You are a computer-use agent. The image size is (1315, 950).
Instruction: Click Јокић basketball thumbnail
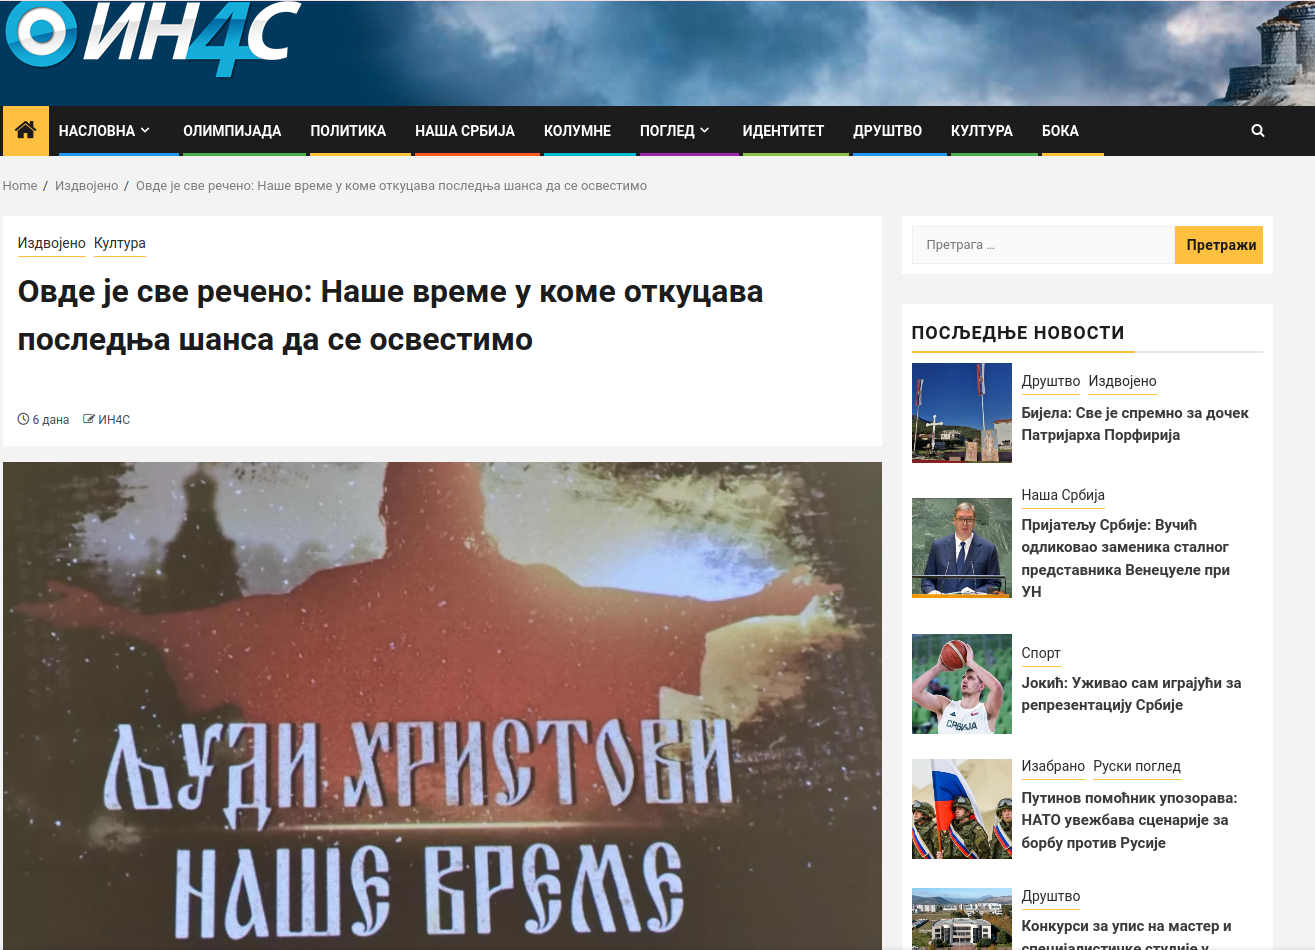point(961,684)
